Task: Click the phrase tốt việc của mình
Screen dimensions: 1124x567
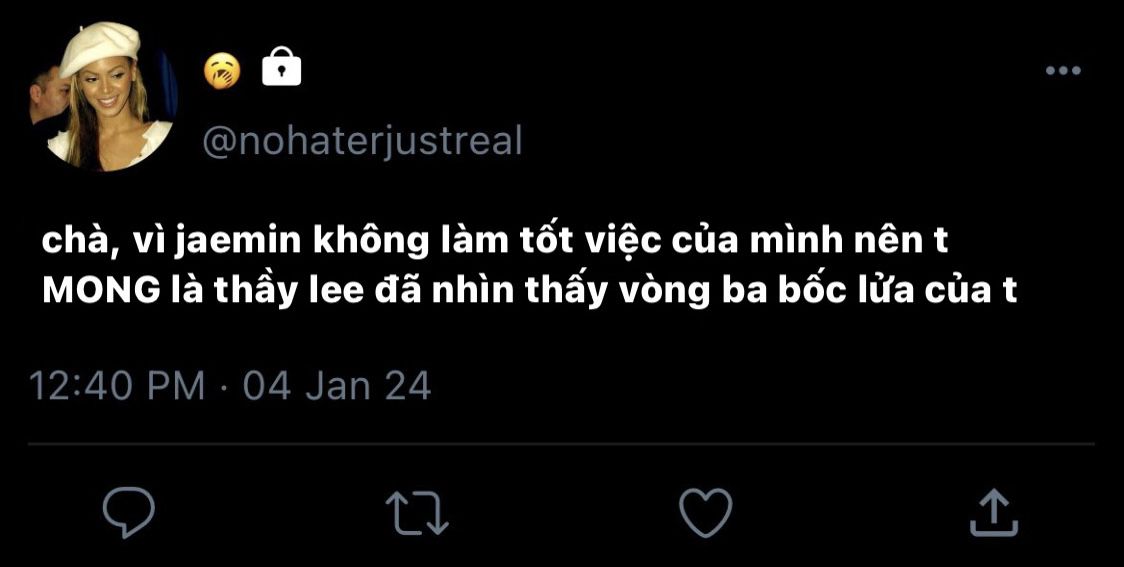Action: tap(621, 241)
